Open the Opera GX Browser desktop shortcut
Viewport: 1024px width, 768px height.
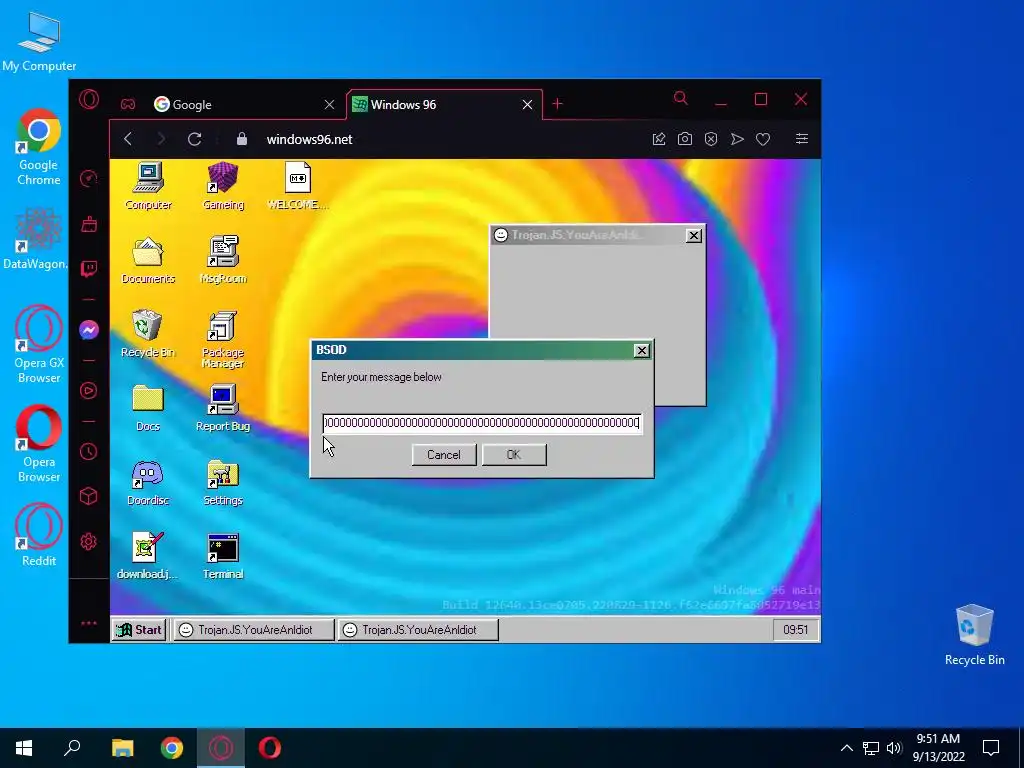39,345
